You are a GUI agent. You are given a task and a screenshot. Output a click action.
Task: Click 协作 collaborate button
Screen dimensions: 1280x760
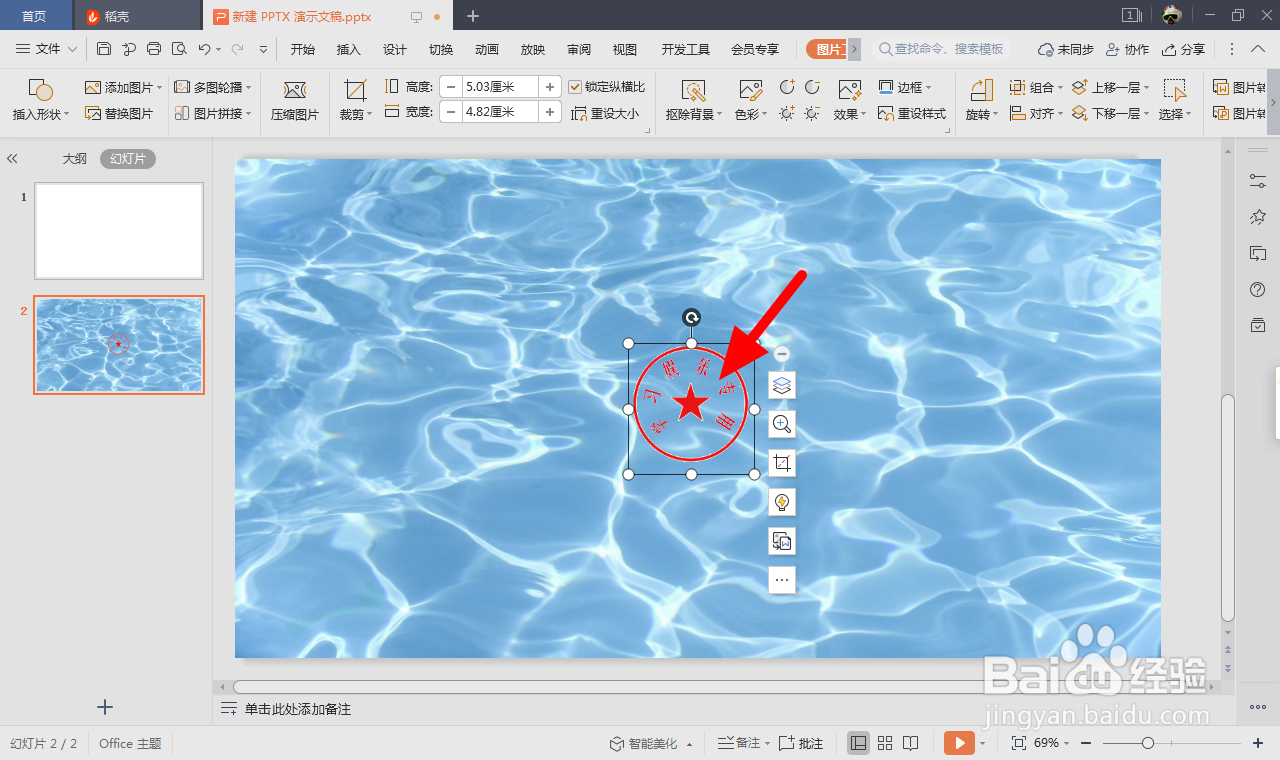tap(1128, 49)
